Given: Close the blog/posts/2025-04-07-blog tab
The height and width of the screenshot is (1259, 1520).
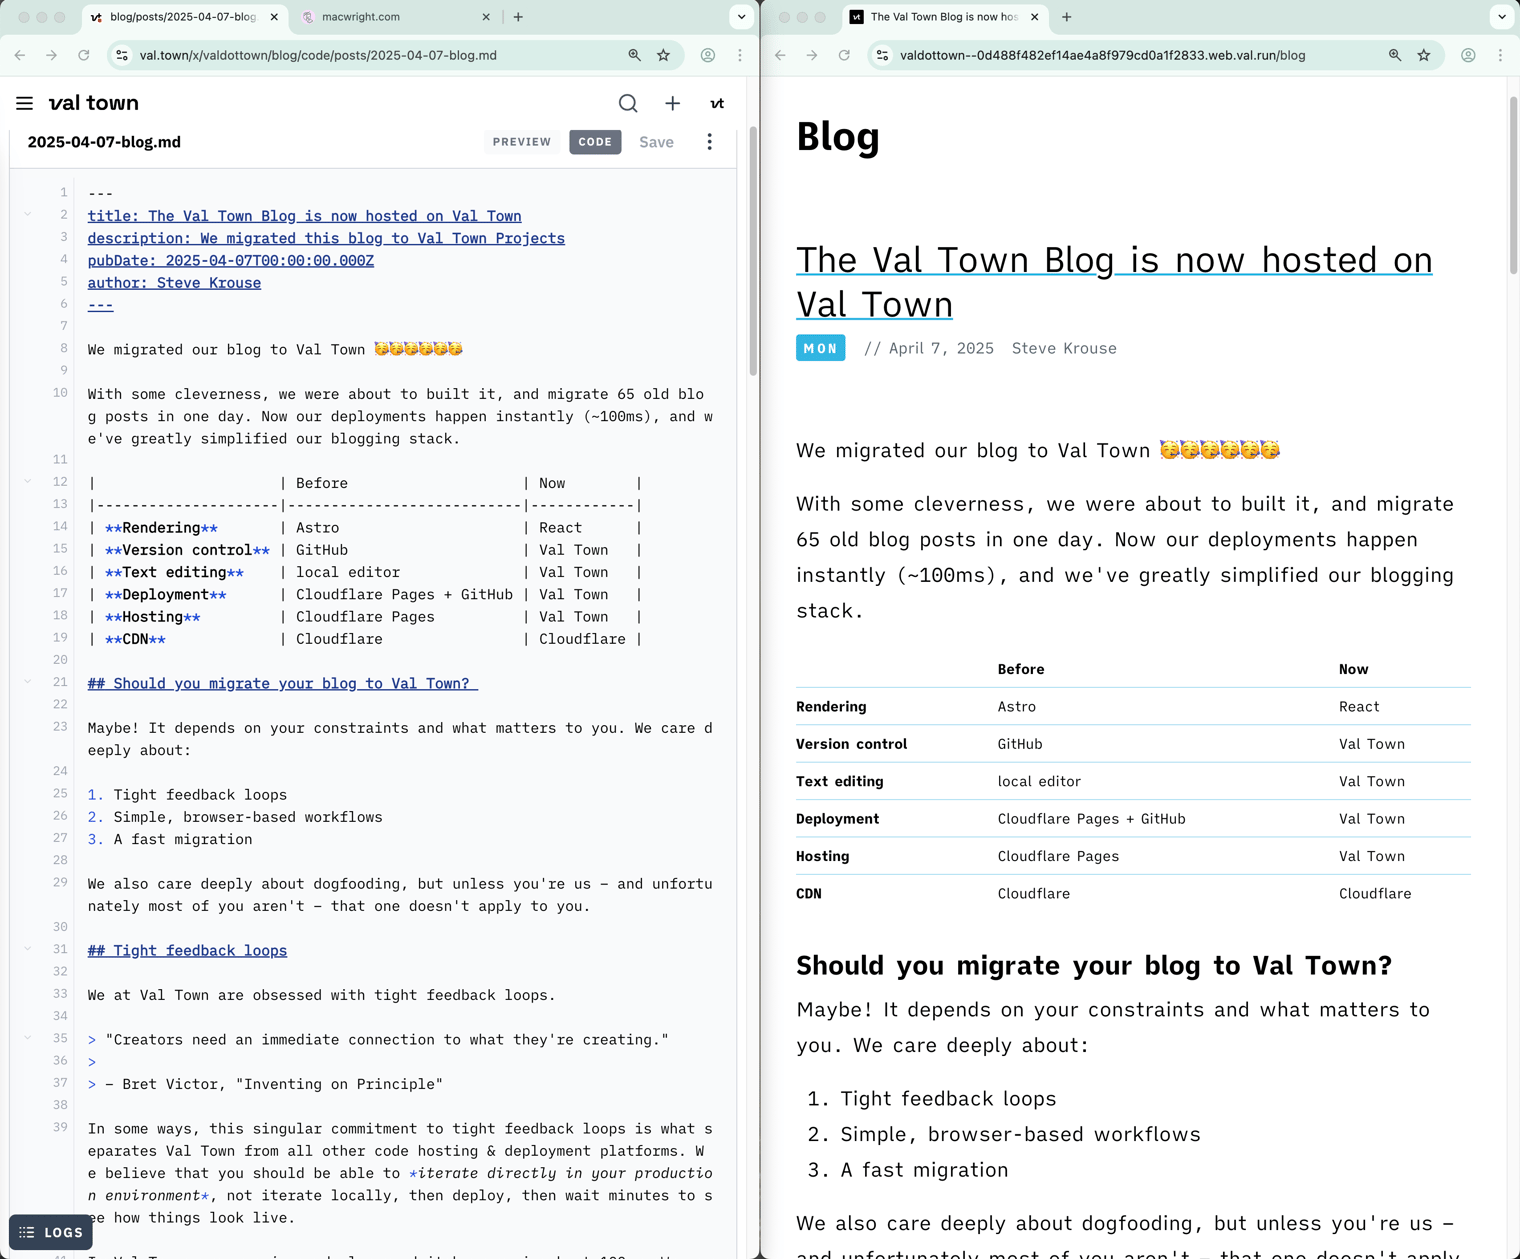Looking at the screenshot, I should click(x=274, y=17).
